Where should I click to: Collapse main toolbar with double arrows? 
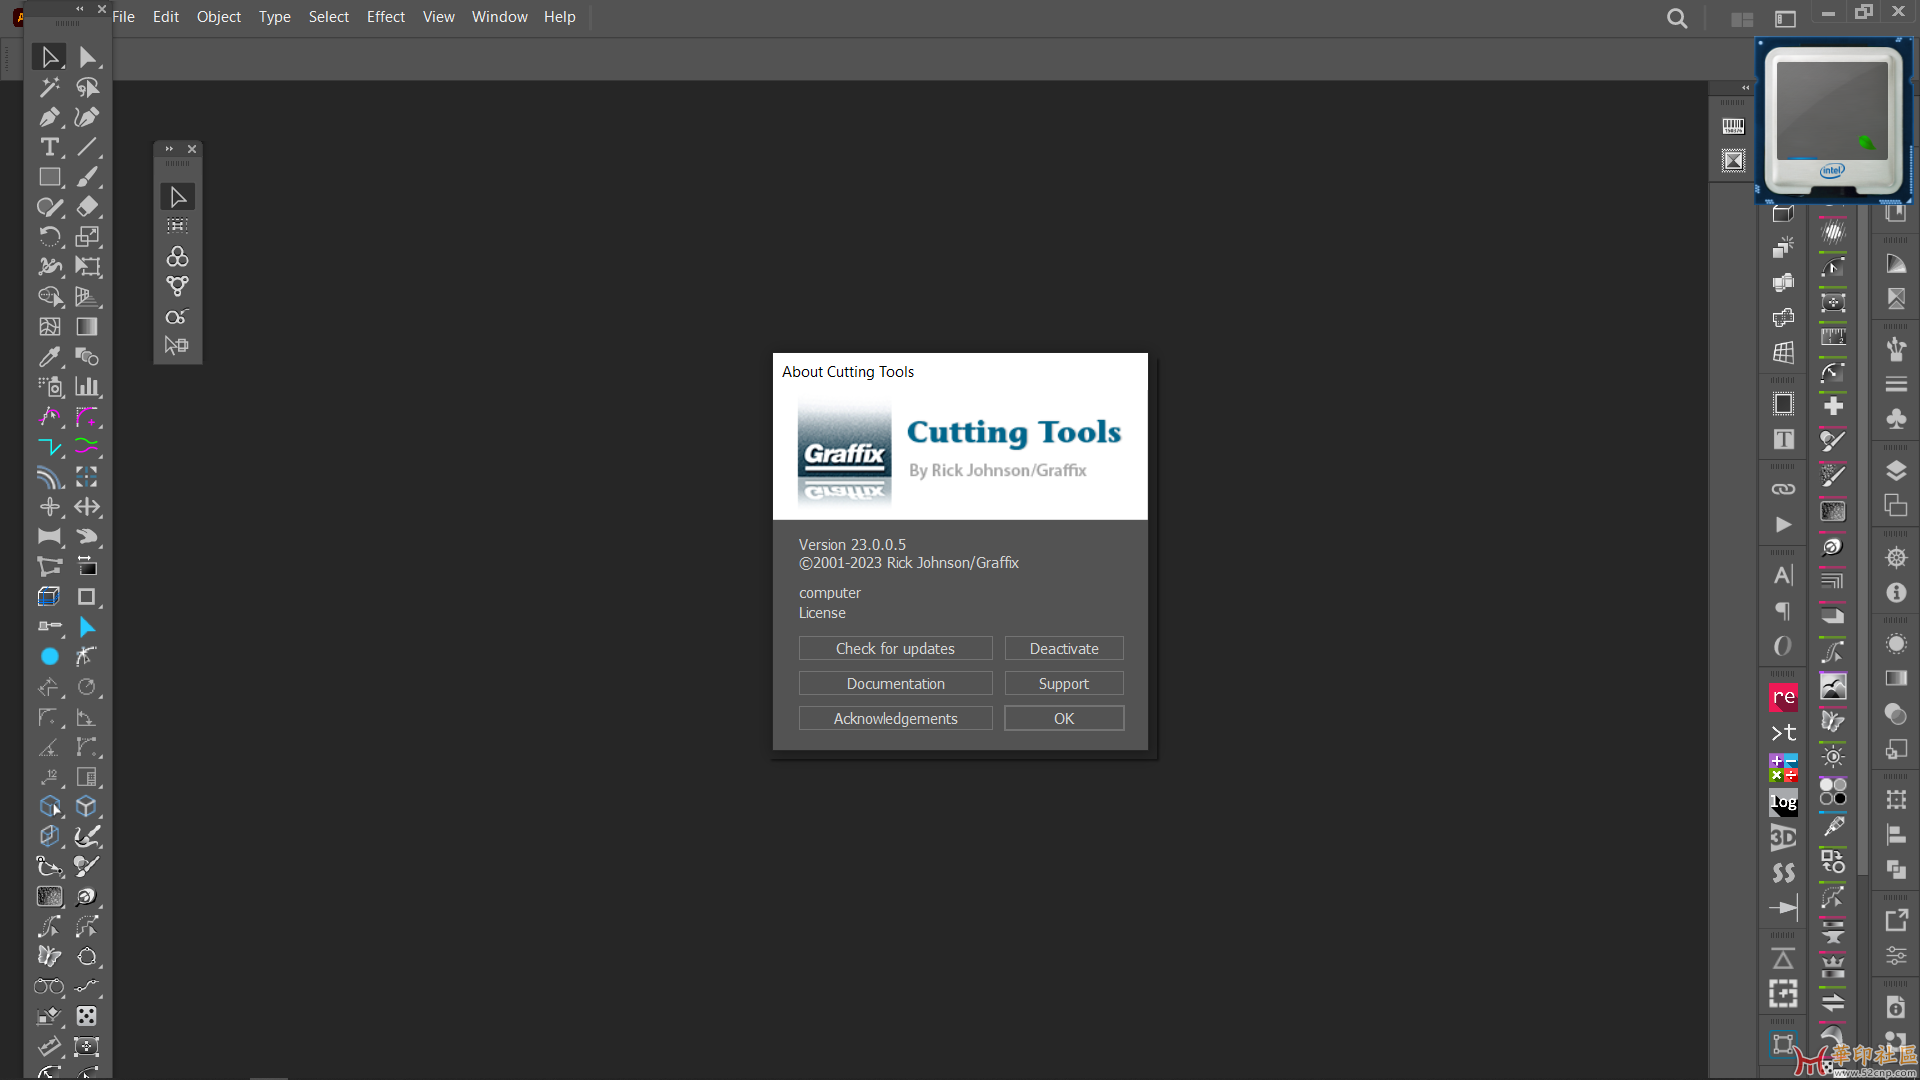(80, 9)
